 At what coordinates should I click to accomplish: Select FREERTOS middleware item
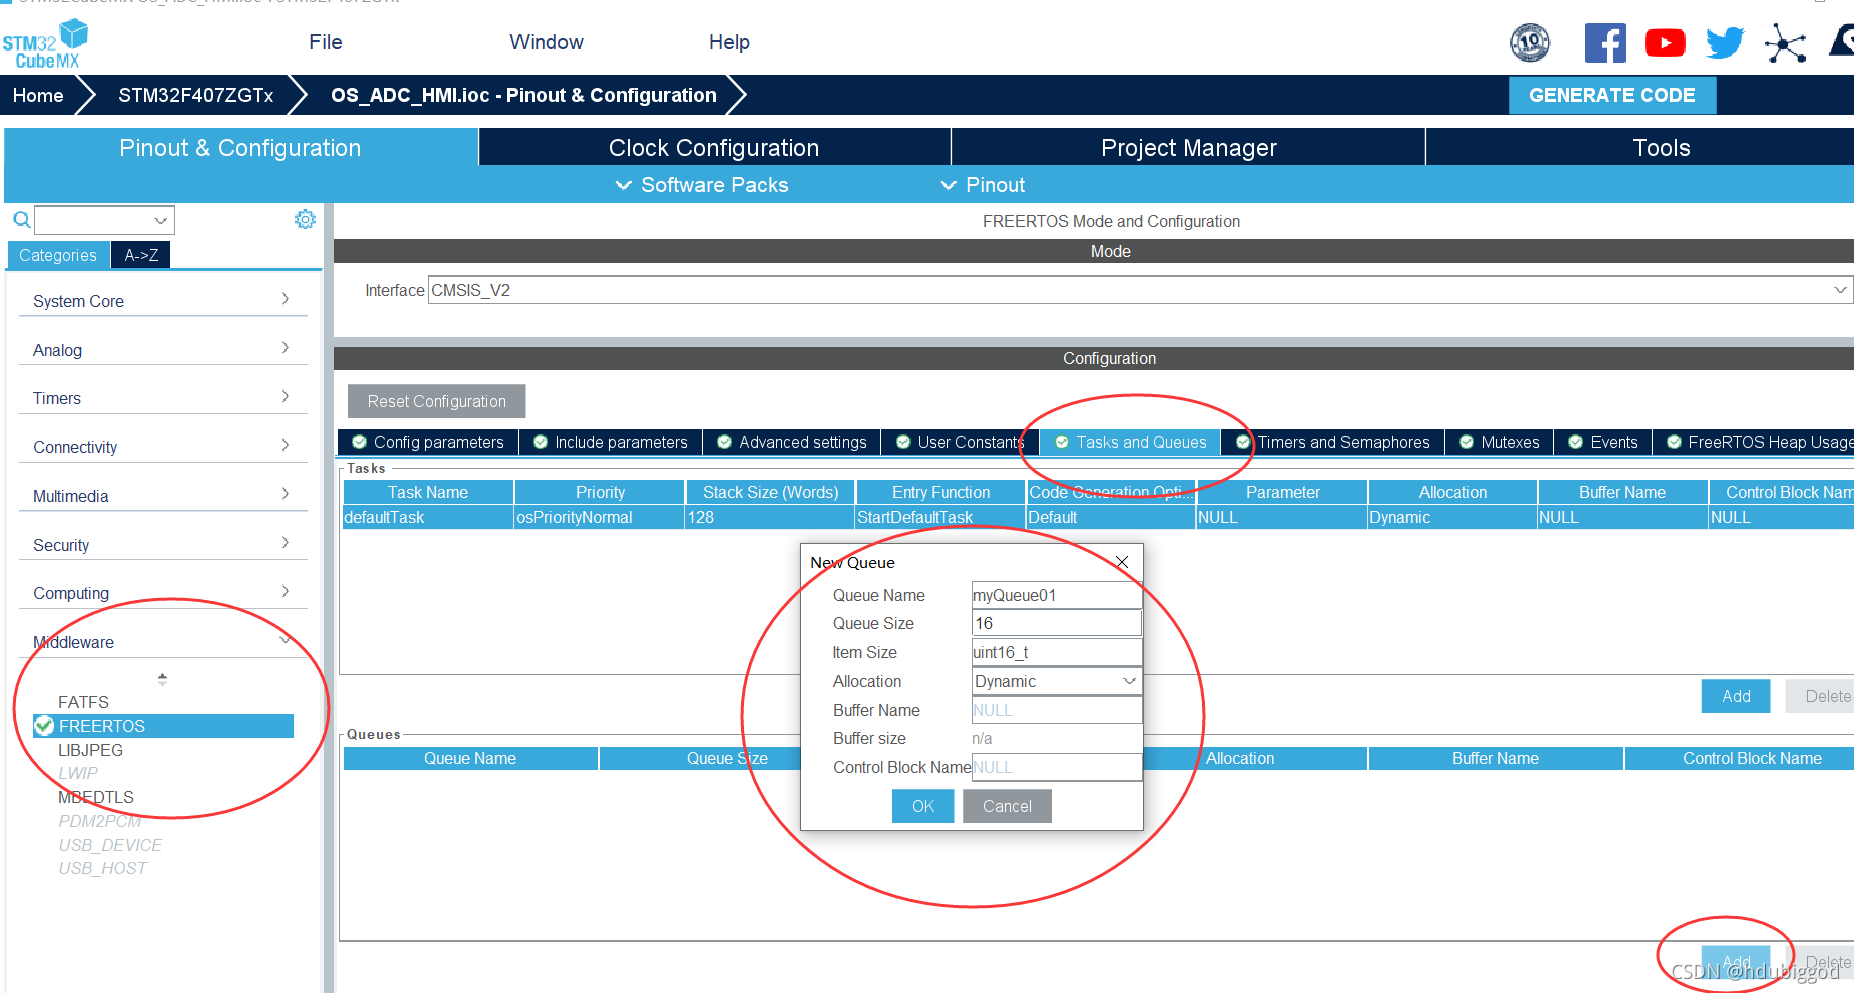[x=164, y=726]
